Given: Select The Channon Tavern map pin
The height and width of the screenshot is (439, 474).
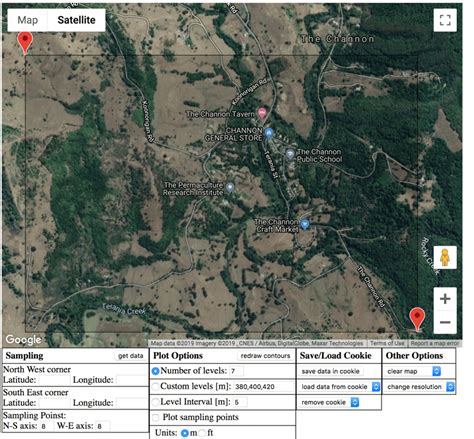Looking at the screenshot, I should click(x=262, y=113).
